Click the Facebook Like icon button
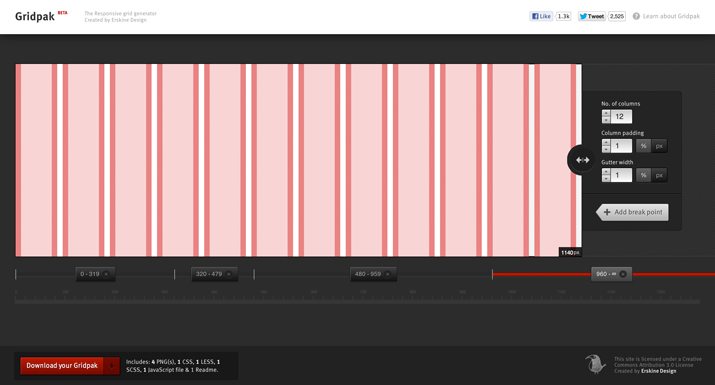Screen dimensions: 715x385 click(x=541, y=16)
